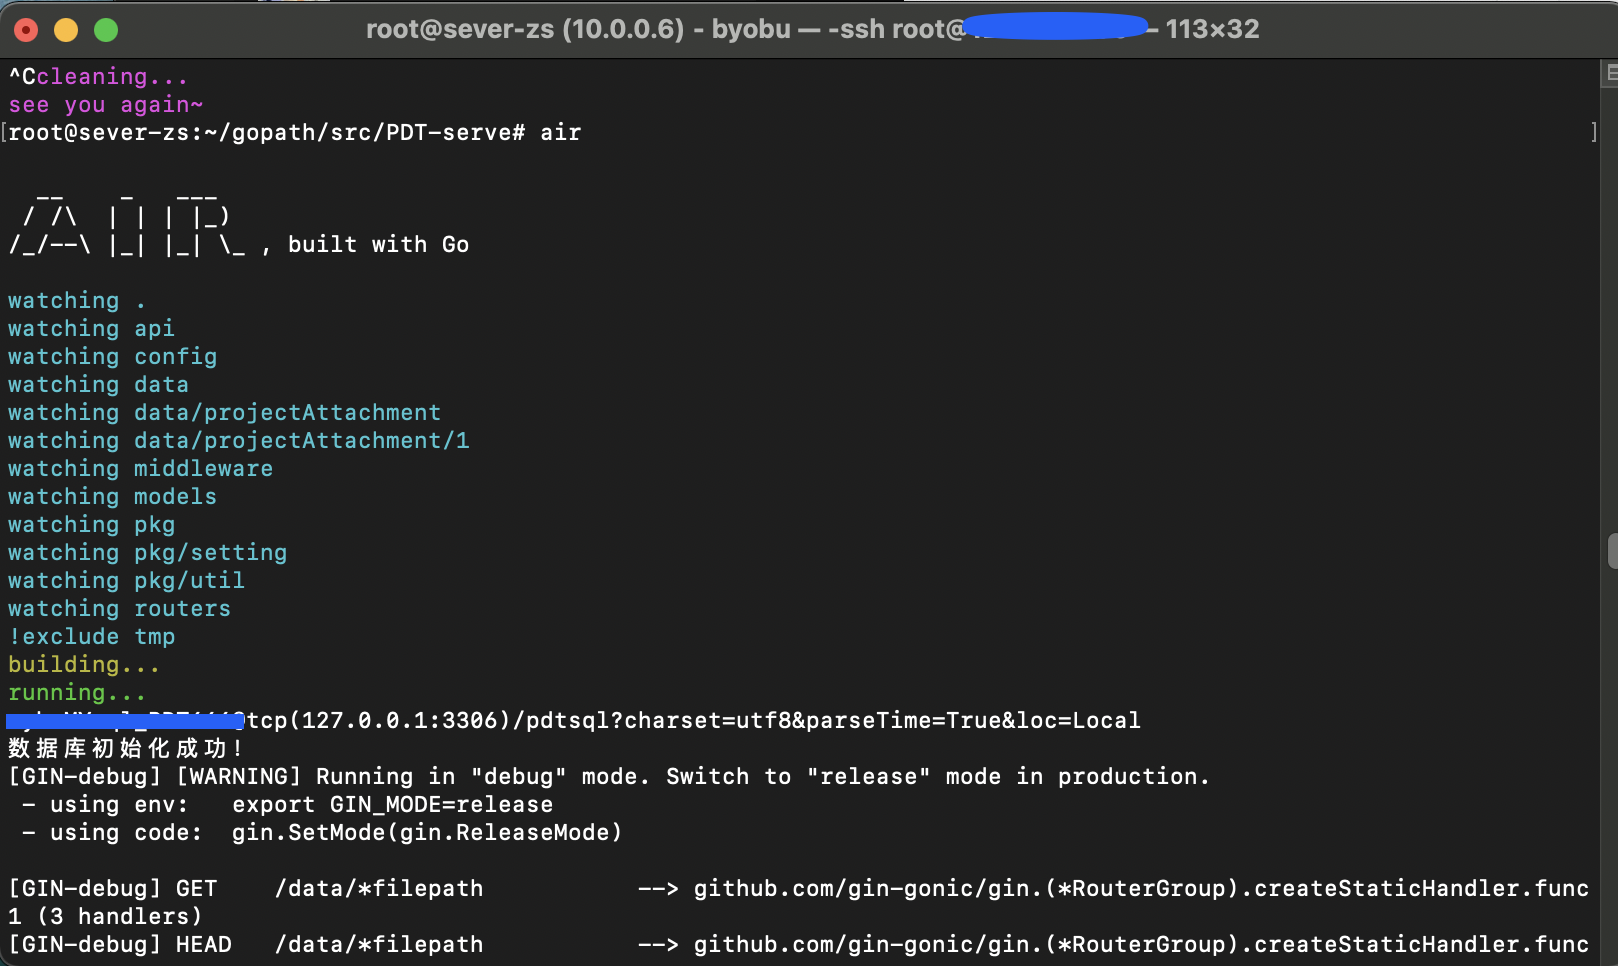This screenshot has width=1618, height=966.
Task: Click the terminal window title showing 113×32
Action: [1214, 29]
